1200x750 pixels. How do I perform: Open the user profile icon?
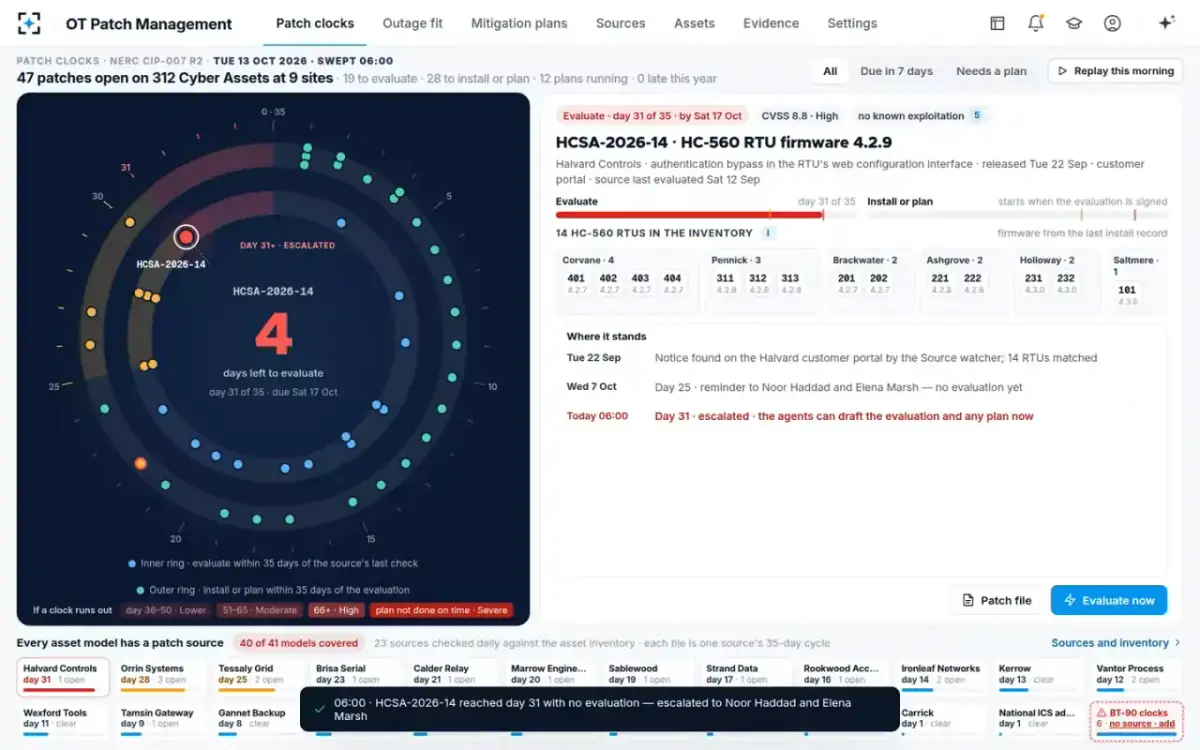click(1112, 23)
